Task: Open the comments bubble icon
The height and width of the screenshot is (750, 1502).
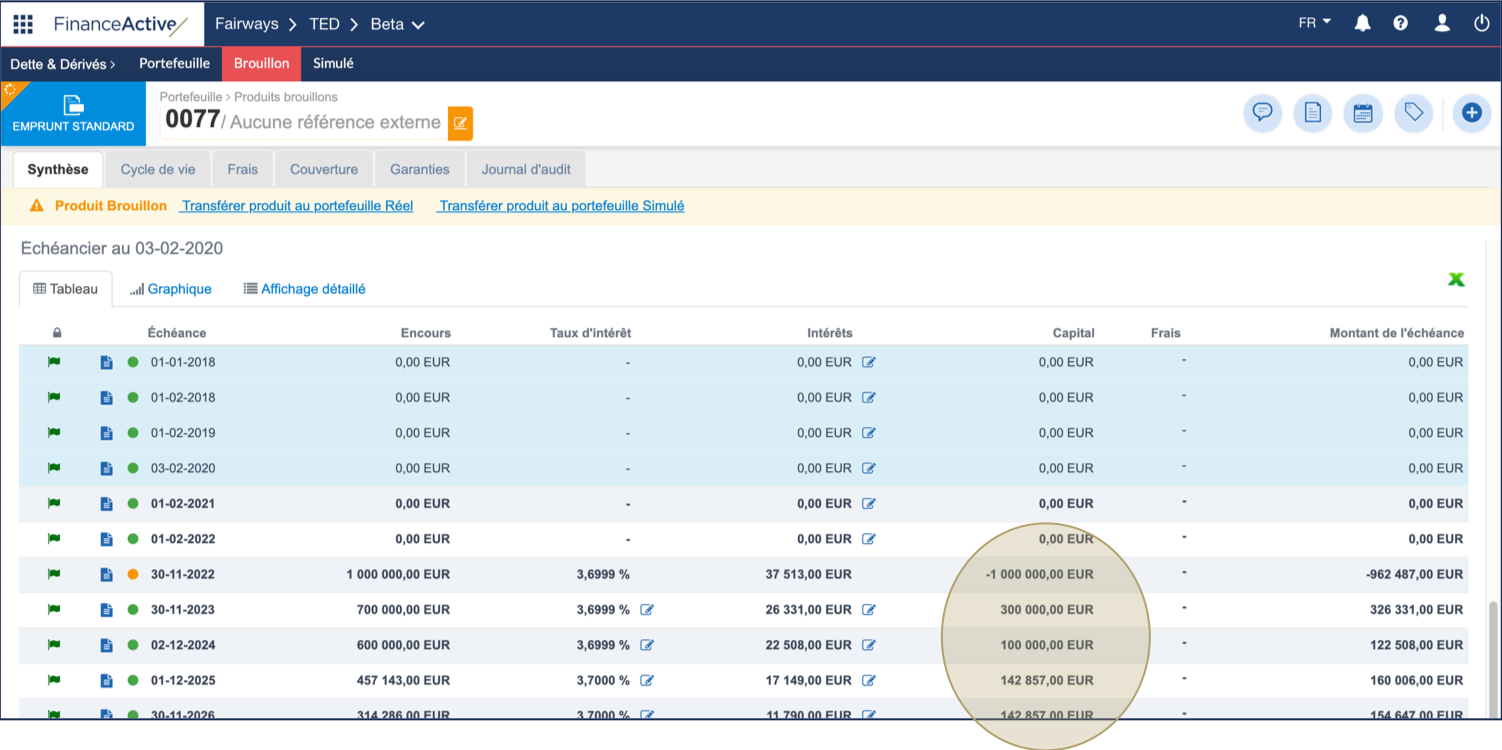Action: click(x=1262, y=113)
